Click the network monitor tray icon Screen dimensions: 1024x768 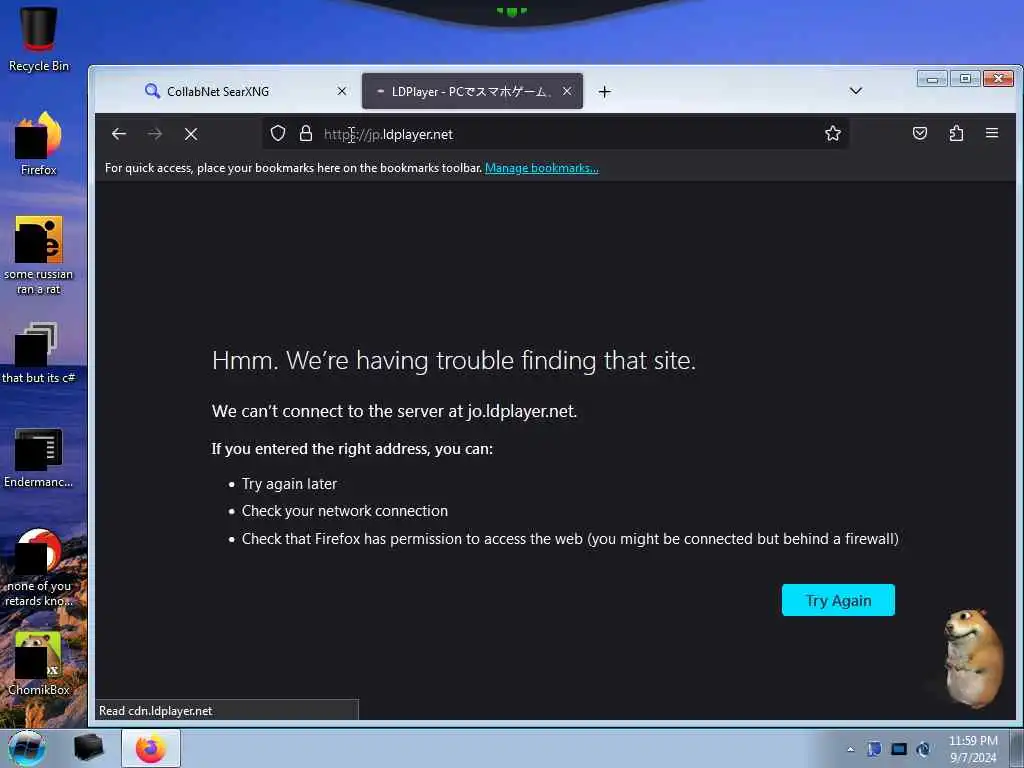(x=899, y=749)
